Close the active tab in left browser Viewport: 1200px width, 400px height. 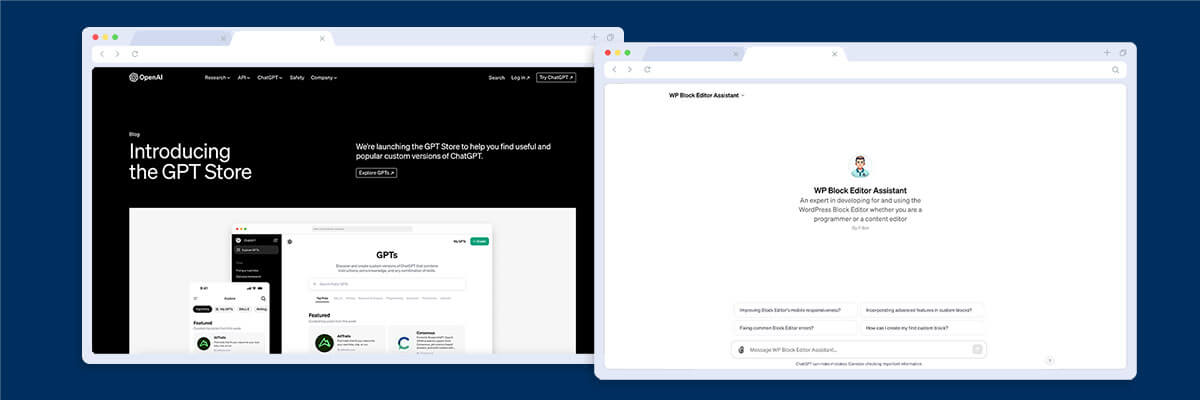tap(322, 38)
